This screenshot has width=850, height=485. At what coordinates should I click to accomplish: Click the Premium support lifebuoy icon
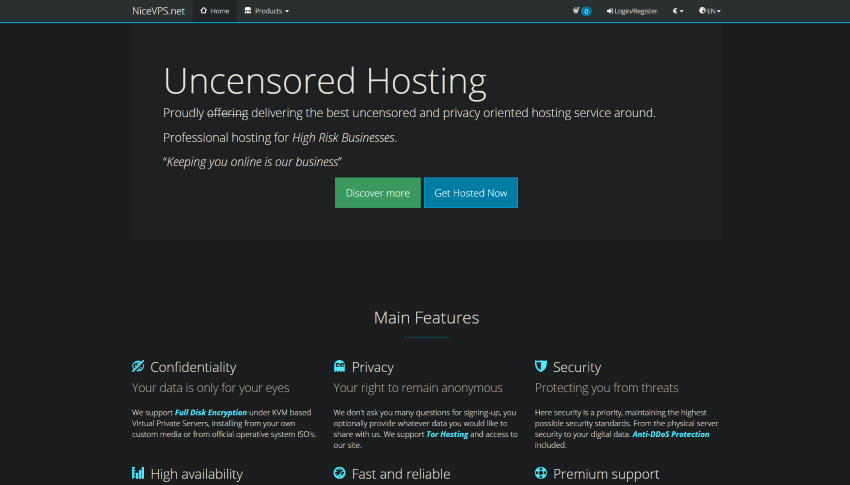(x=541, y=473)
